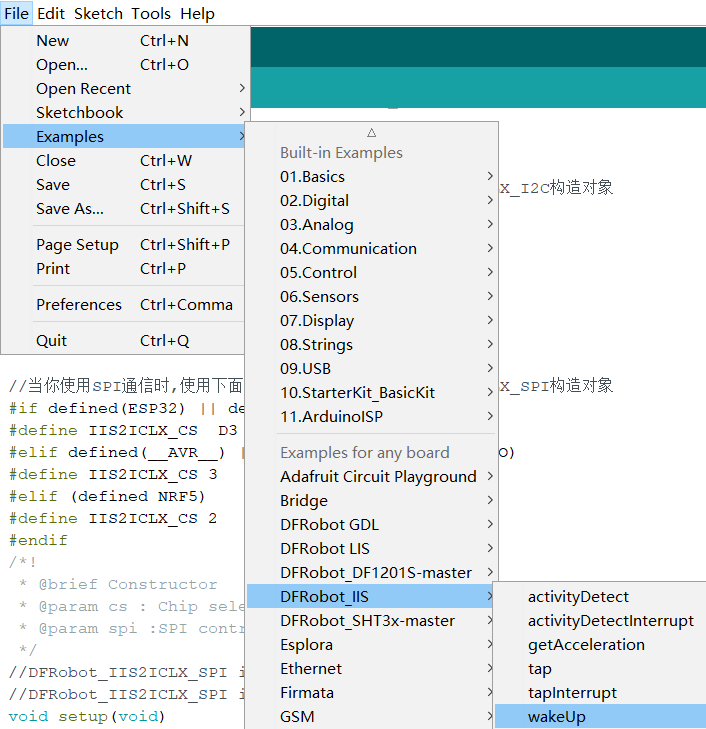Expand 04.Communication examples
The width and height of the screenshot is (706, 729).
pos(372,249)
